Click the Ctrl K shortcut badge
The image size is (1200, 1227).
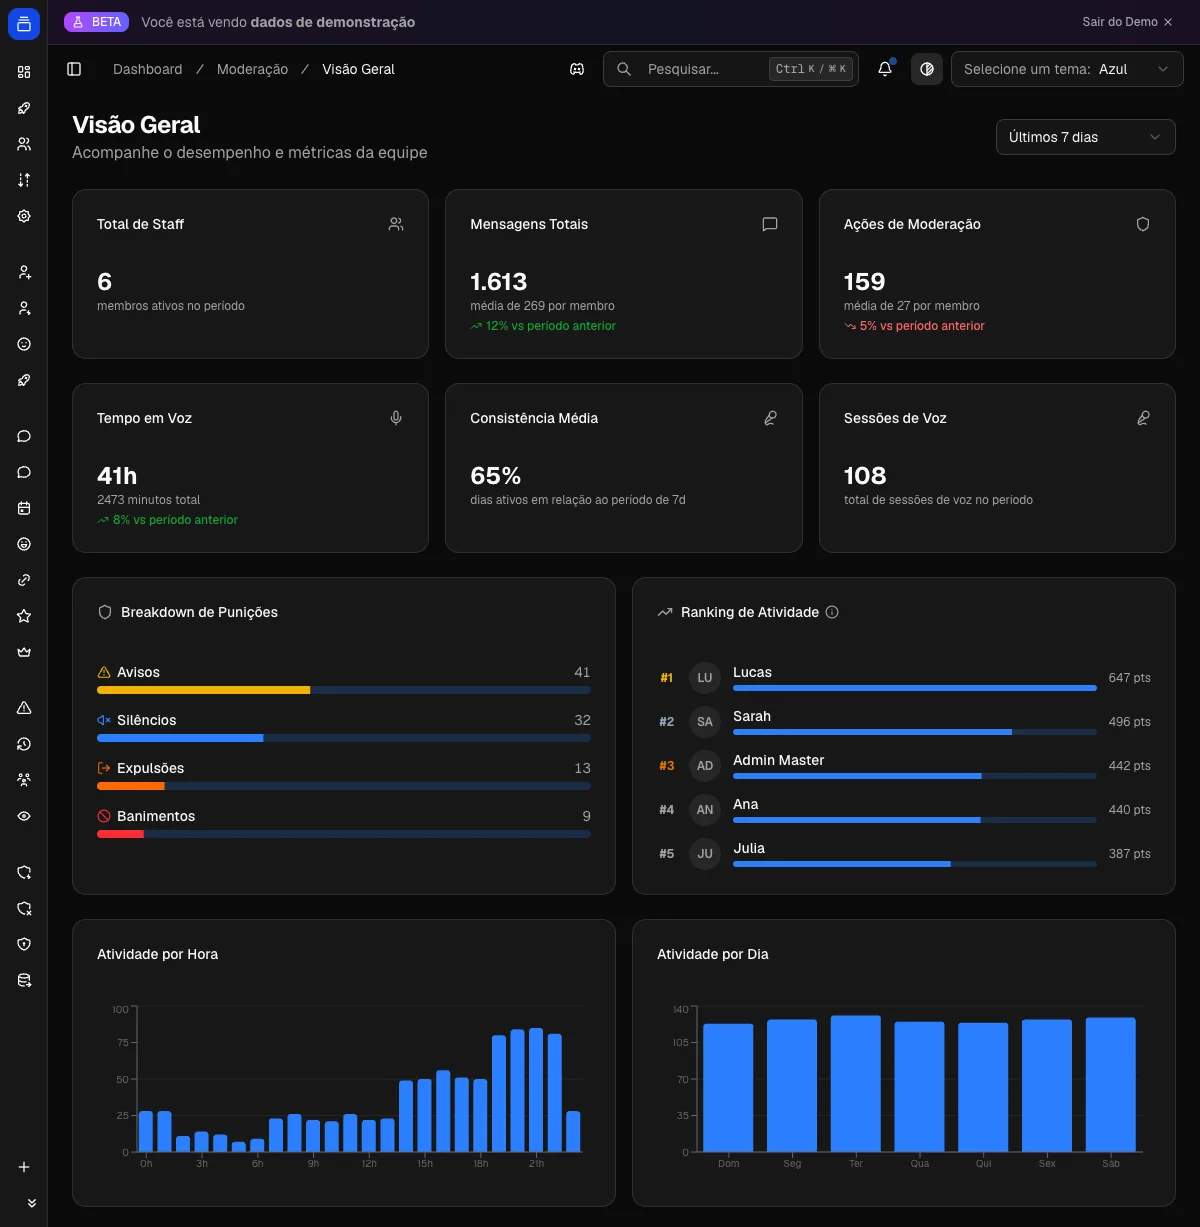click(x=811, y=69)
